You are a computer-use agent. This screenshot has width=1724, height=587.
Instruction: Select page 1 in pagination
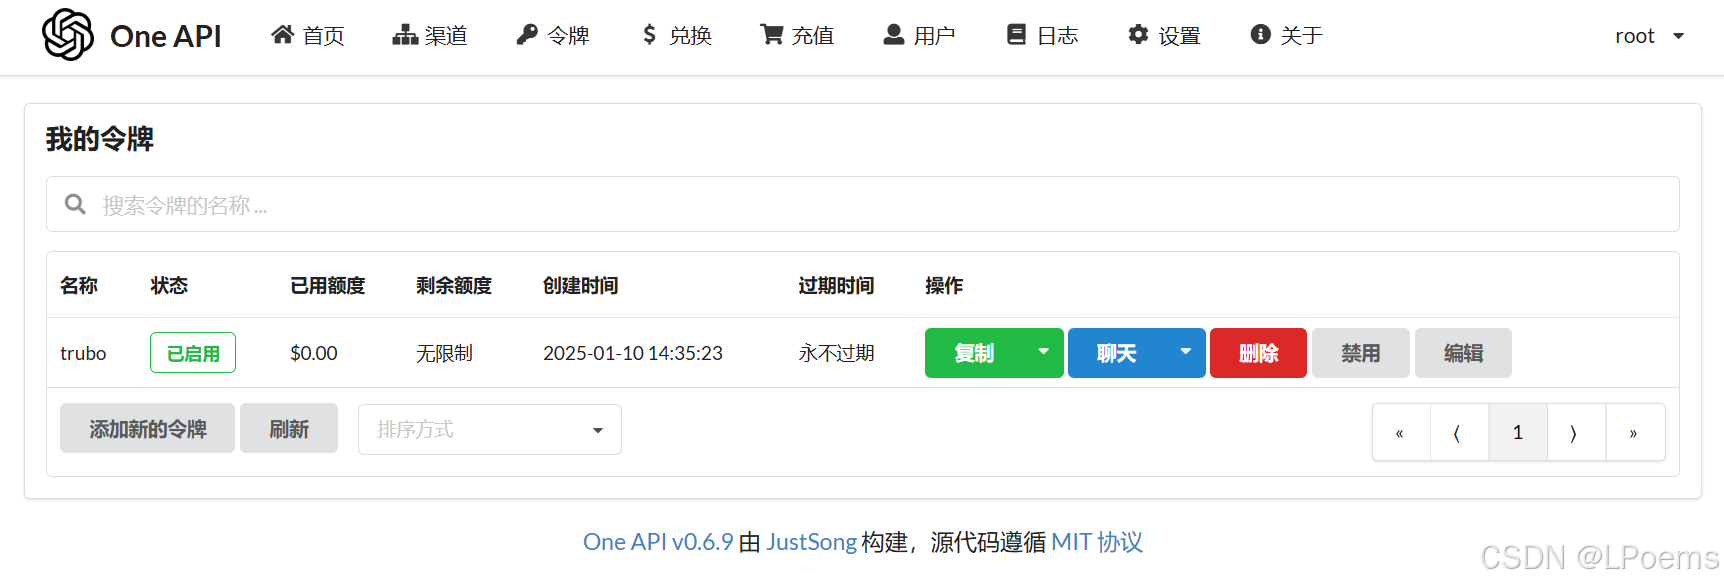(x=1518, y=432)
